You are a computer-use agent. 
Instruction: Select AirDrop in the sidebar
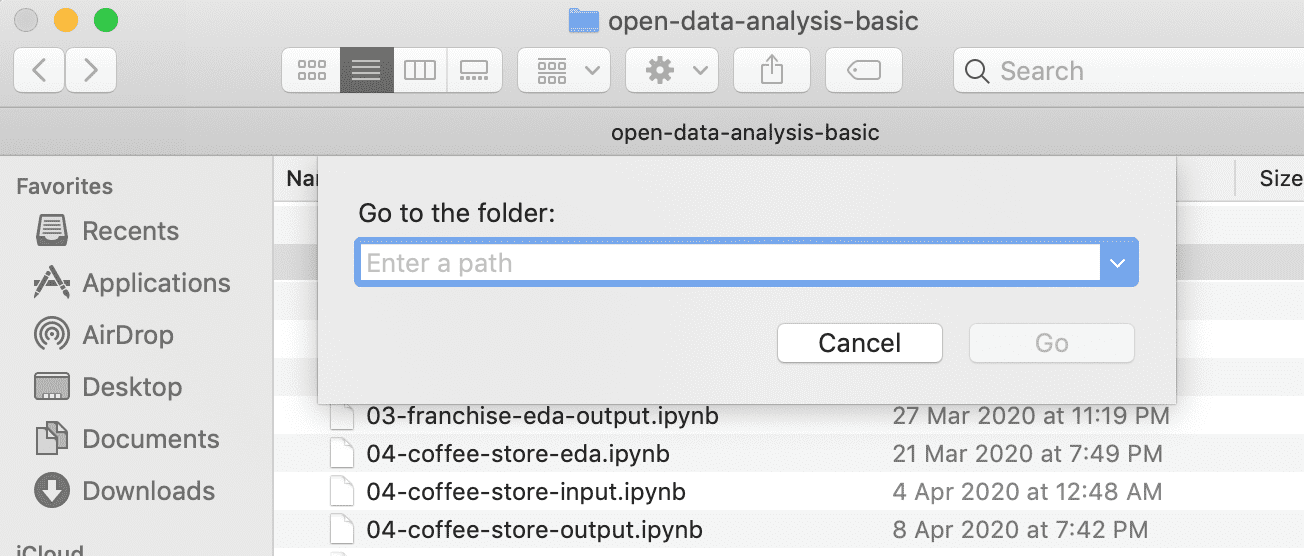(127, 335)
